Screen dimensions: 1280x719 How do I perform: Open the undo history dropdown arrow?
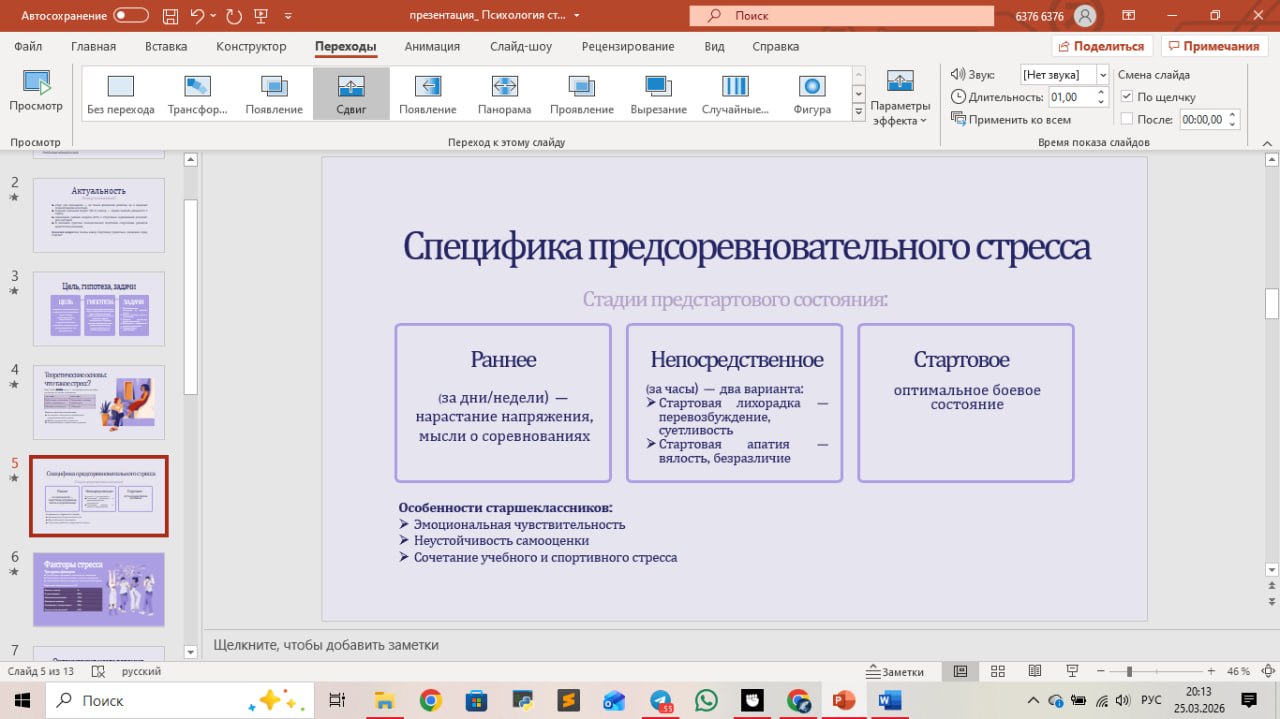215,16
